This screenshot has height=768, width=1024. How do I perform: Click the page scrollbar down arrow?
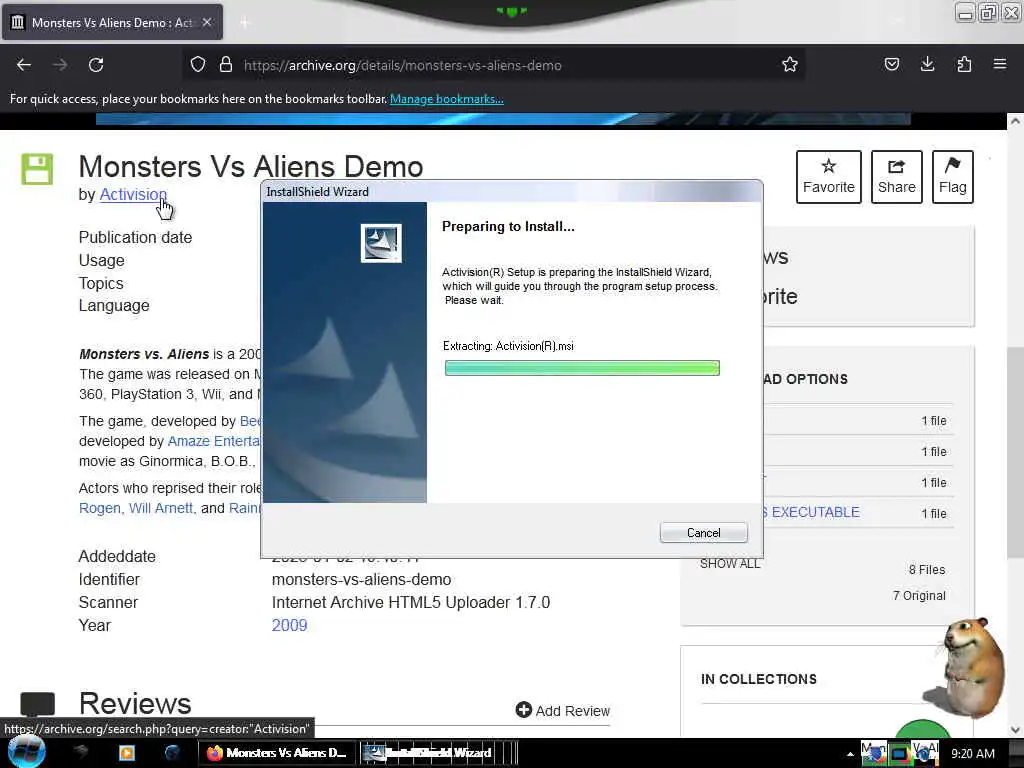(1015, 729)
